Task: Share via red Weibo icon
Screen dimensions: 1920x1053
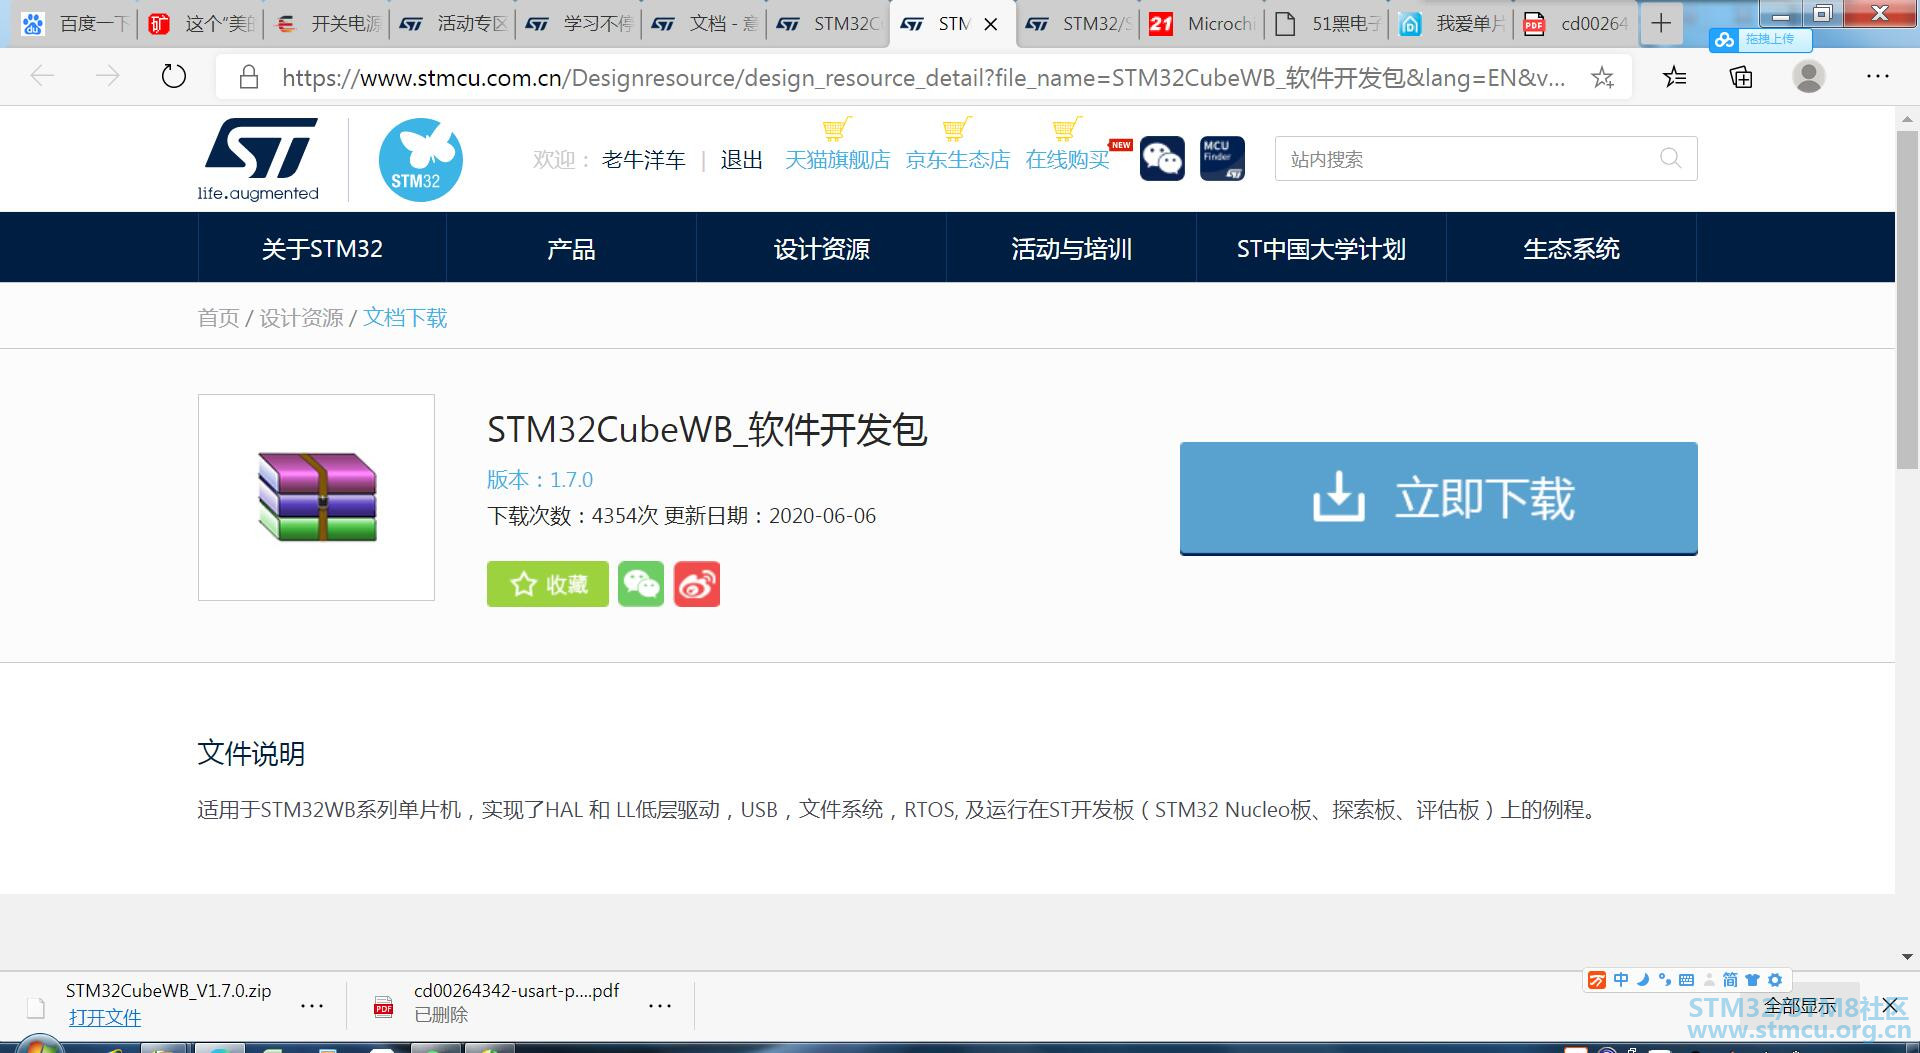Action: click(697, 584)
